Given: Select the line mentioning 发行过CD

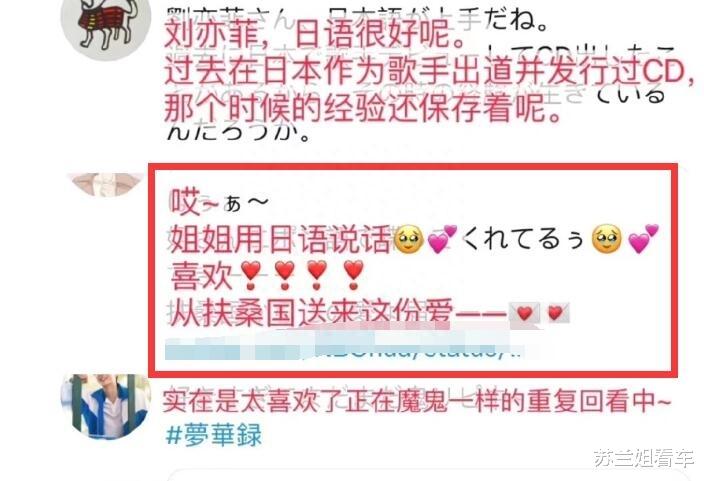Looking at the screenshot, I should [429, 71].
